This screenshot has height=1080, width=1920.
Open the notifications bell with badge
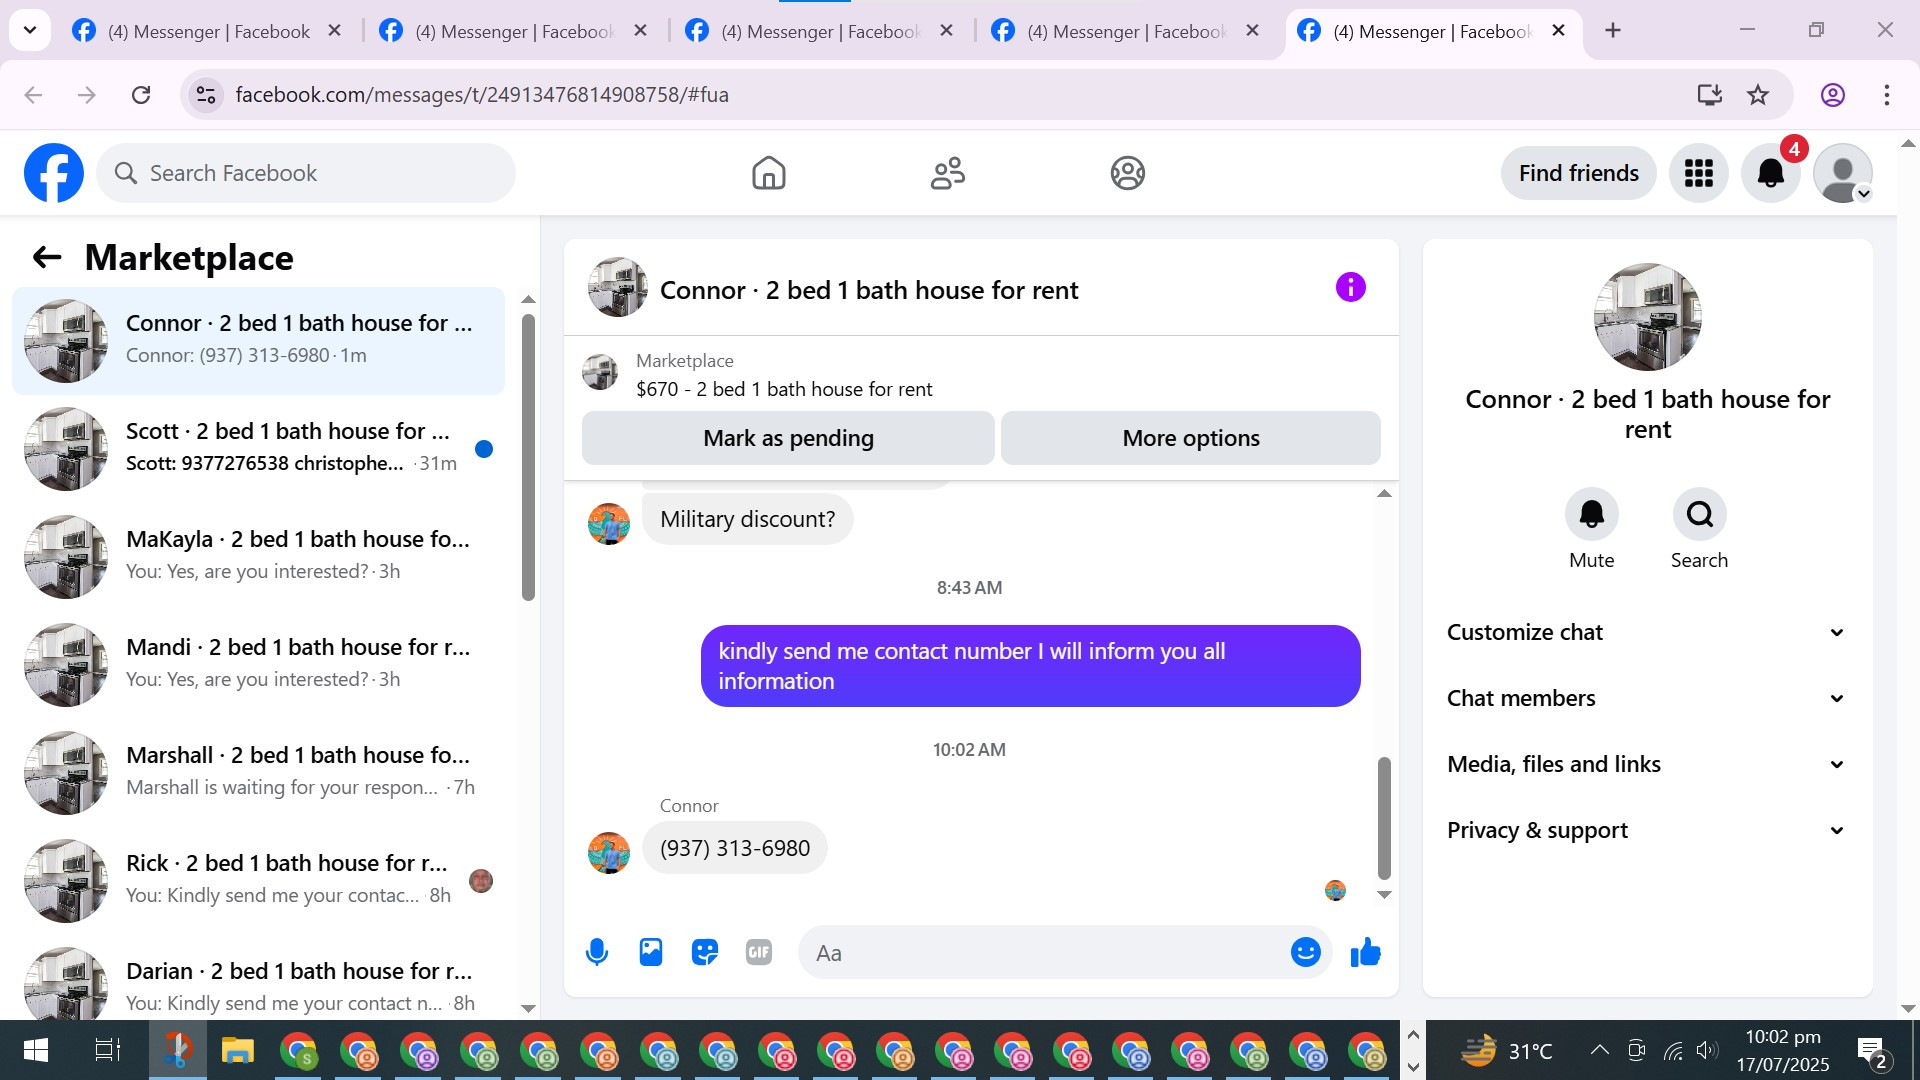(x=1771, y=173)
